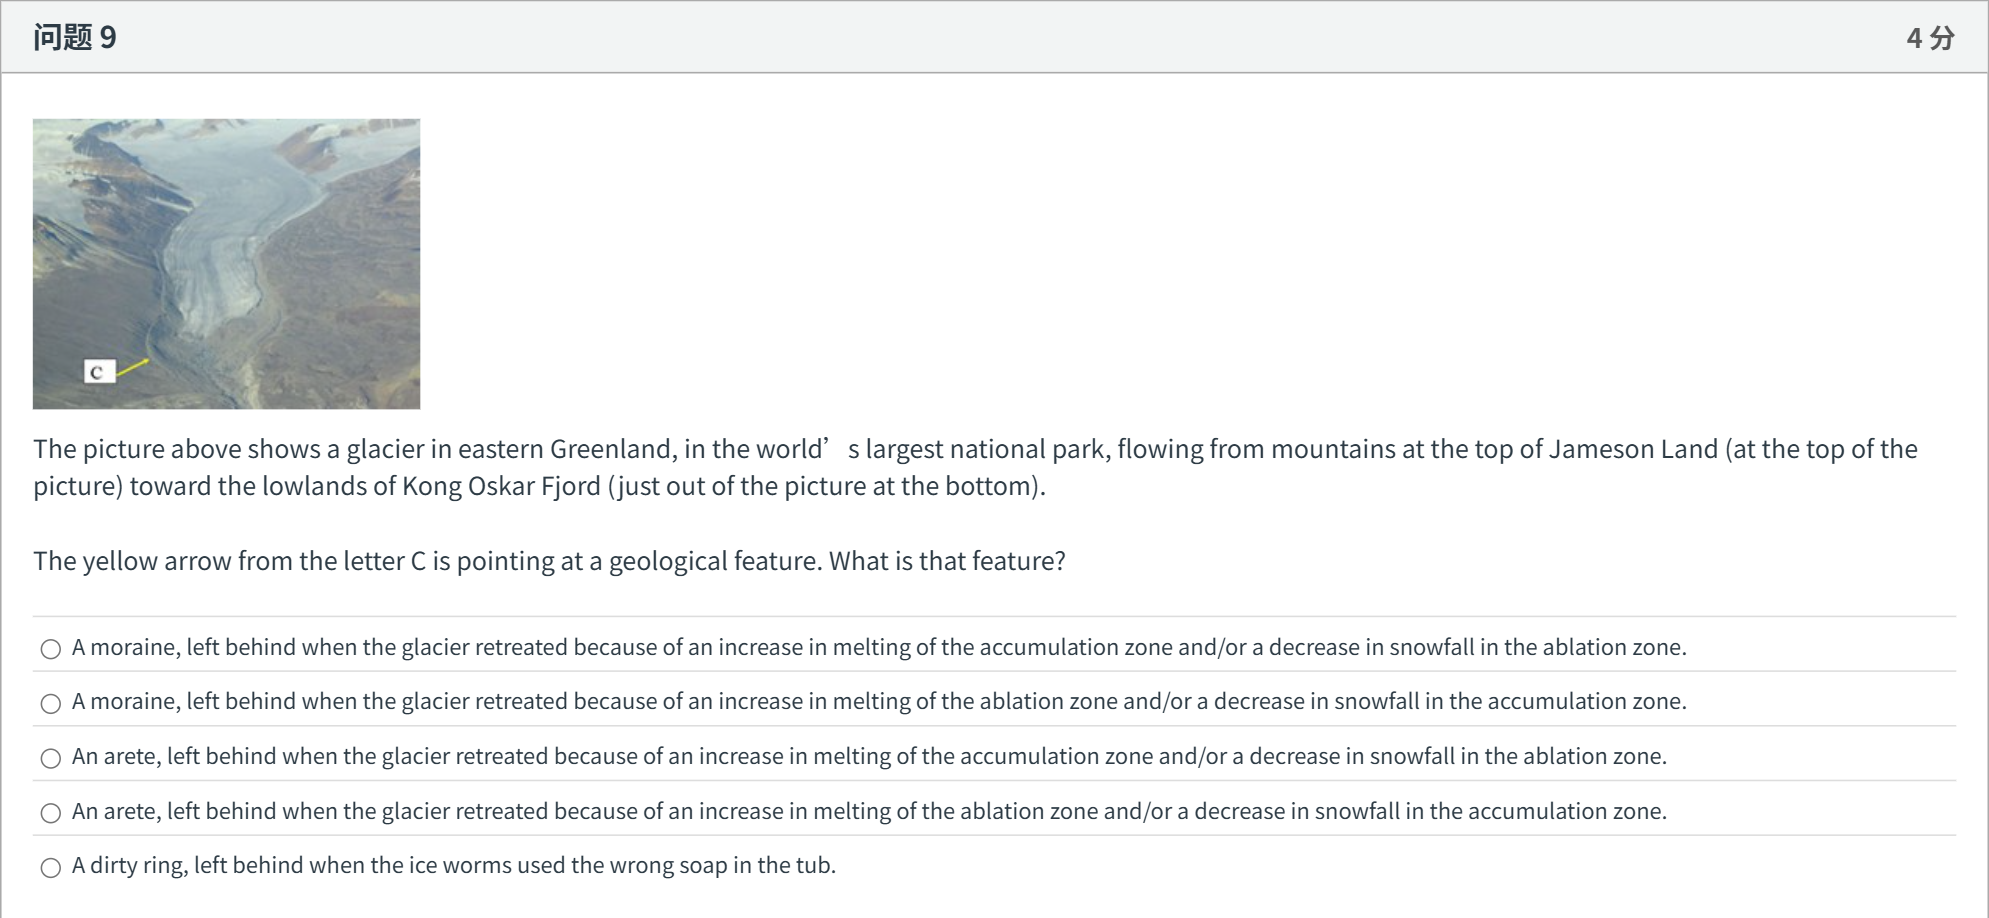Click the "4 分" points label
1989x918 pixels.
click(x=1930, y=37)
